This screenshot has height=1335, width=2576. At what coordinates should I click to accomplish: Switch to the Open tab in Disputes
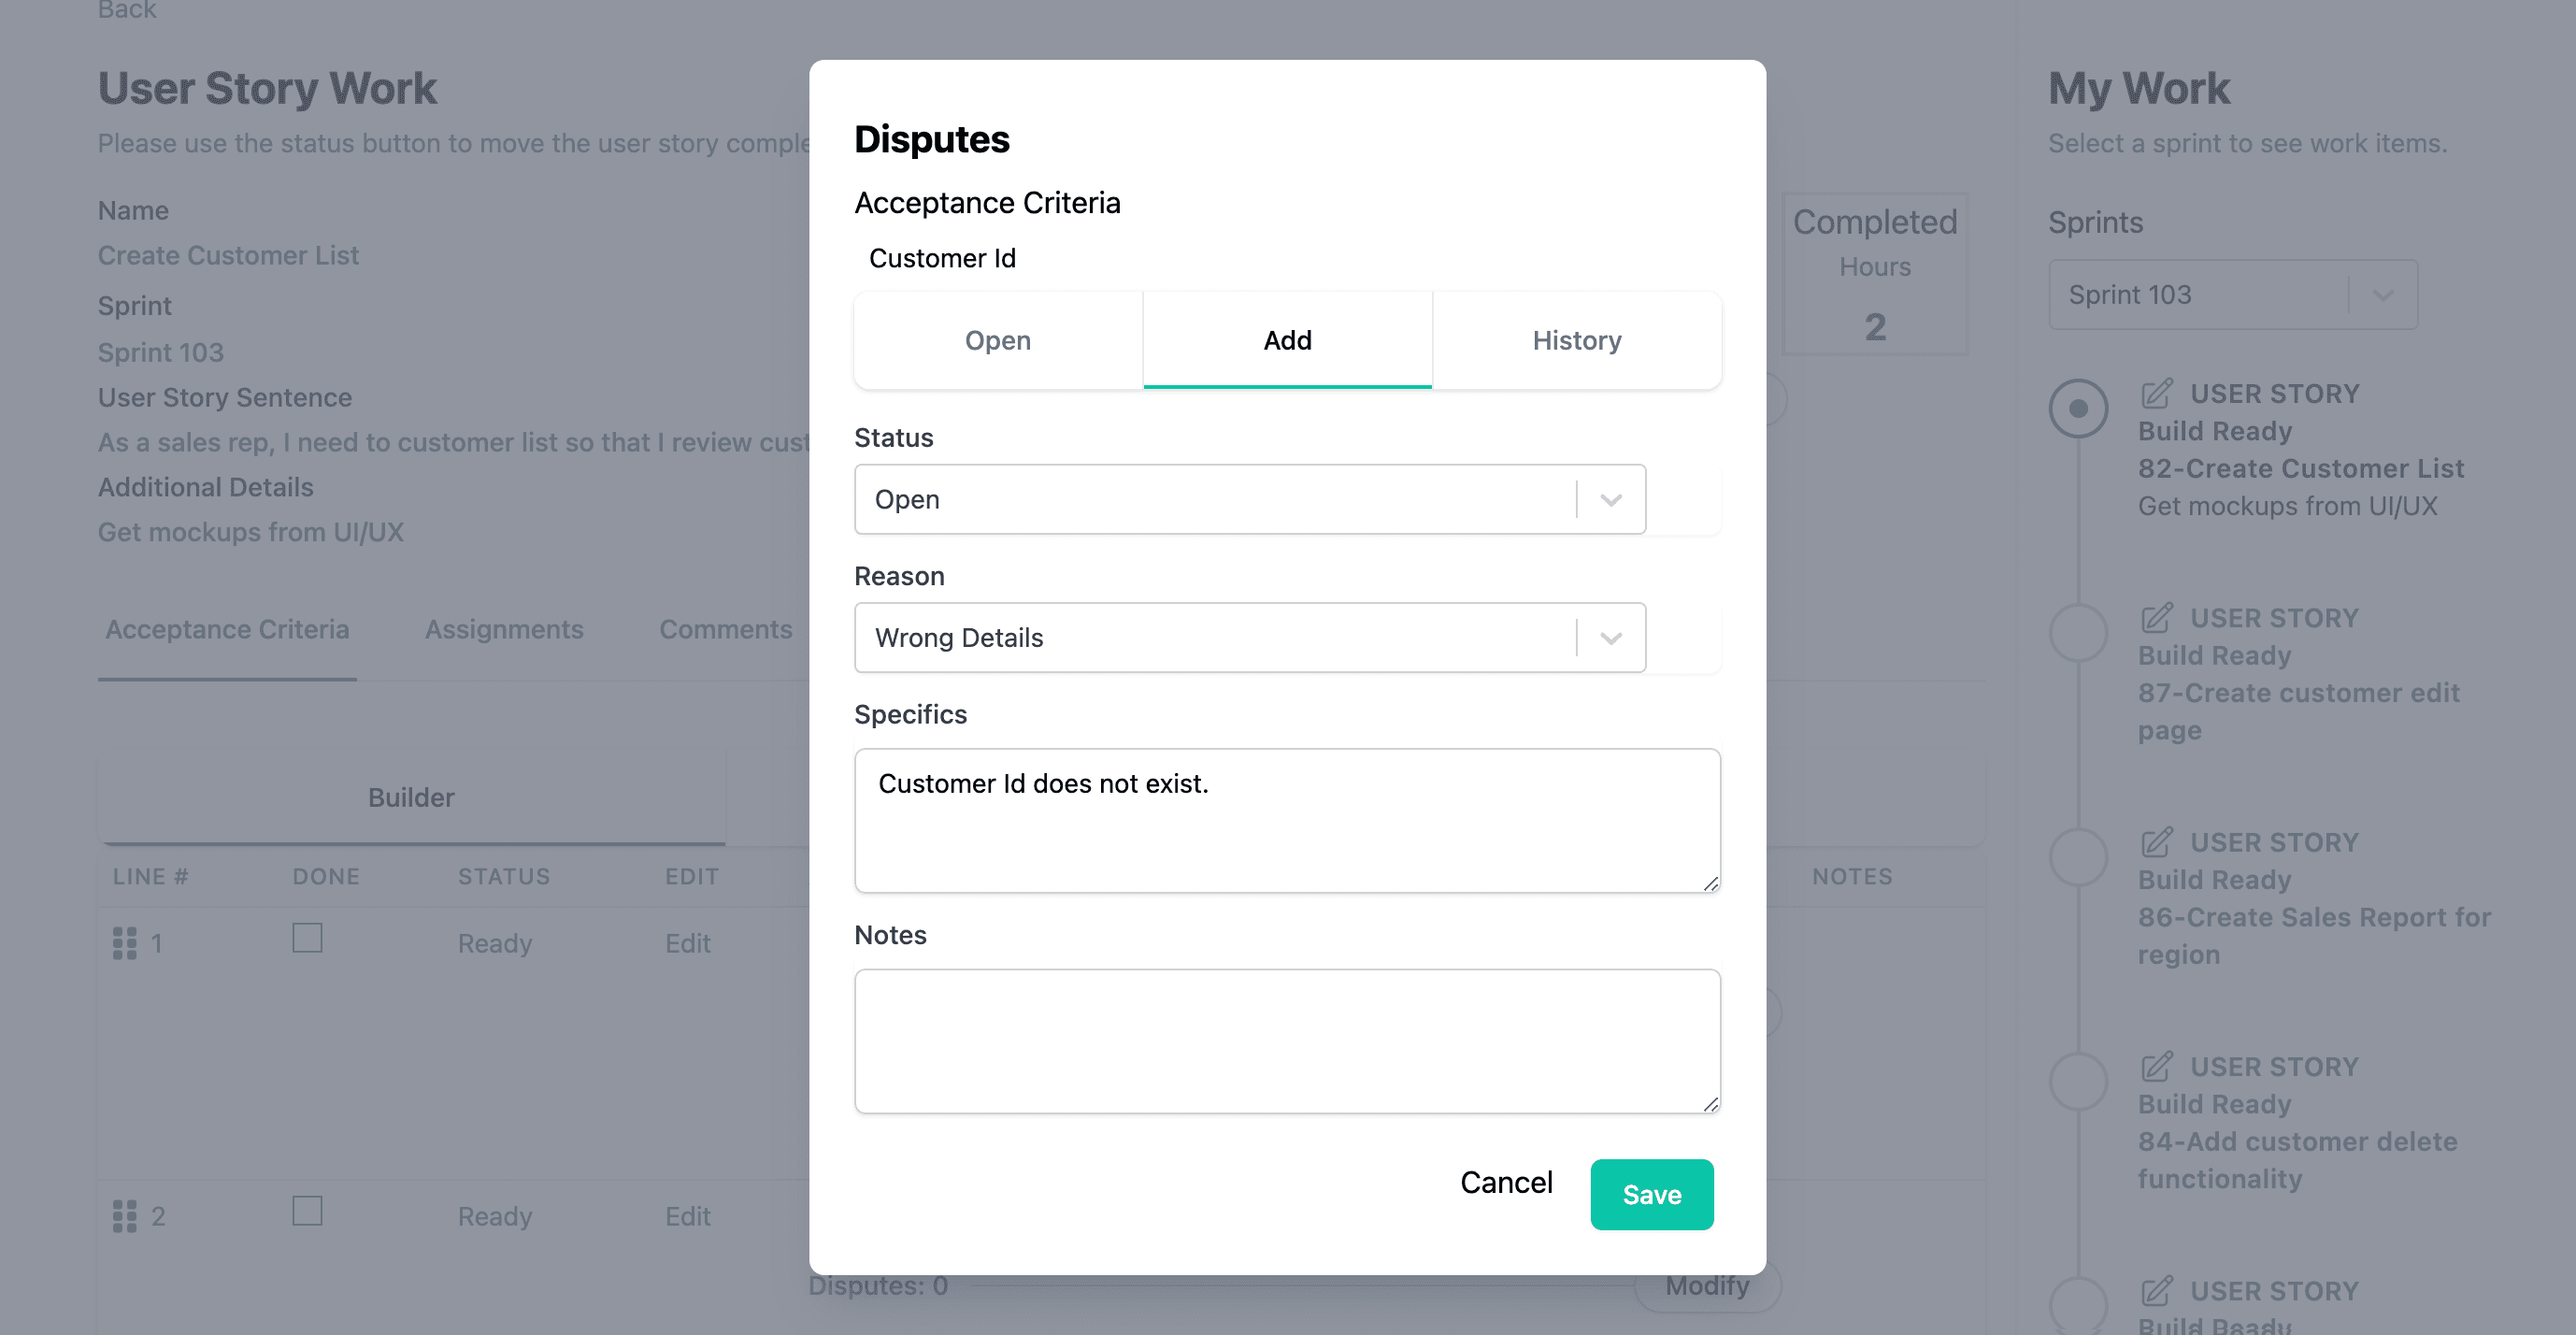(x=997, y=340)
